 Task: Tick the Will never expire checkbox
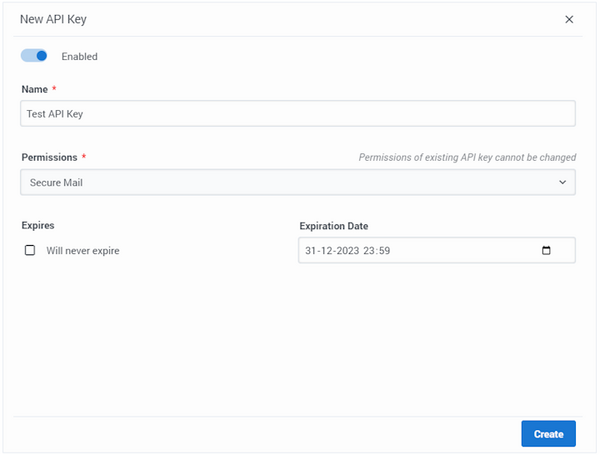tap(30, 250)
